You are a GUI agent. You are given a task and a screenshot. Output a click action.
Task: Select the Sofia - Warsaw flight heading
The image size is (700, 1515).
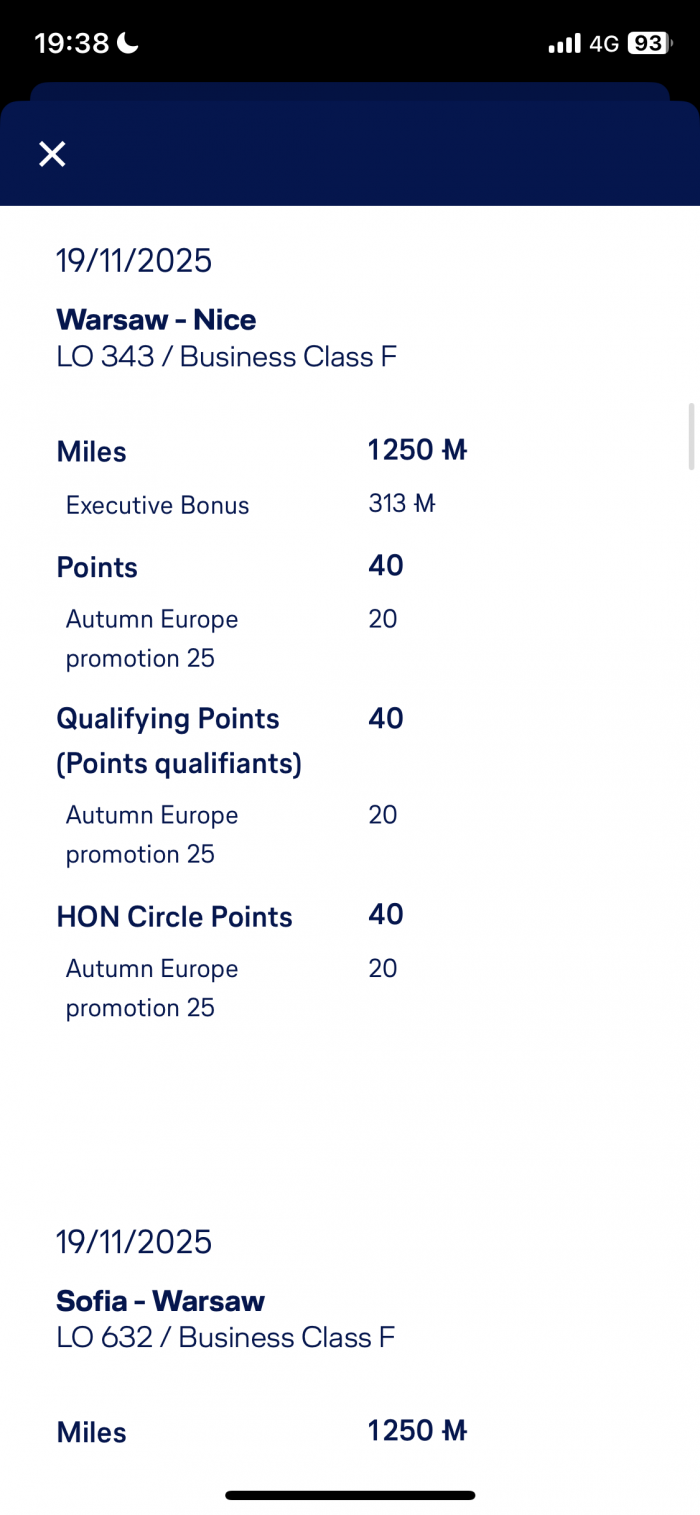tap(160, 1301)
